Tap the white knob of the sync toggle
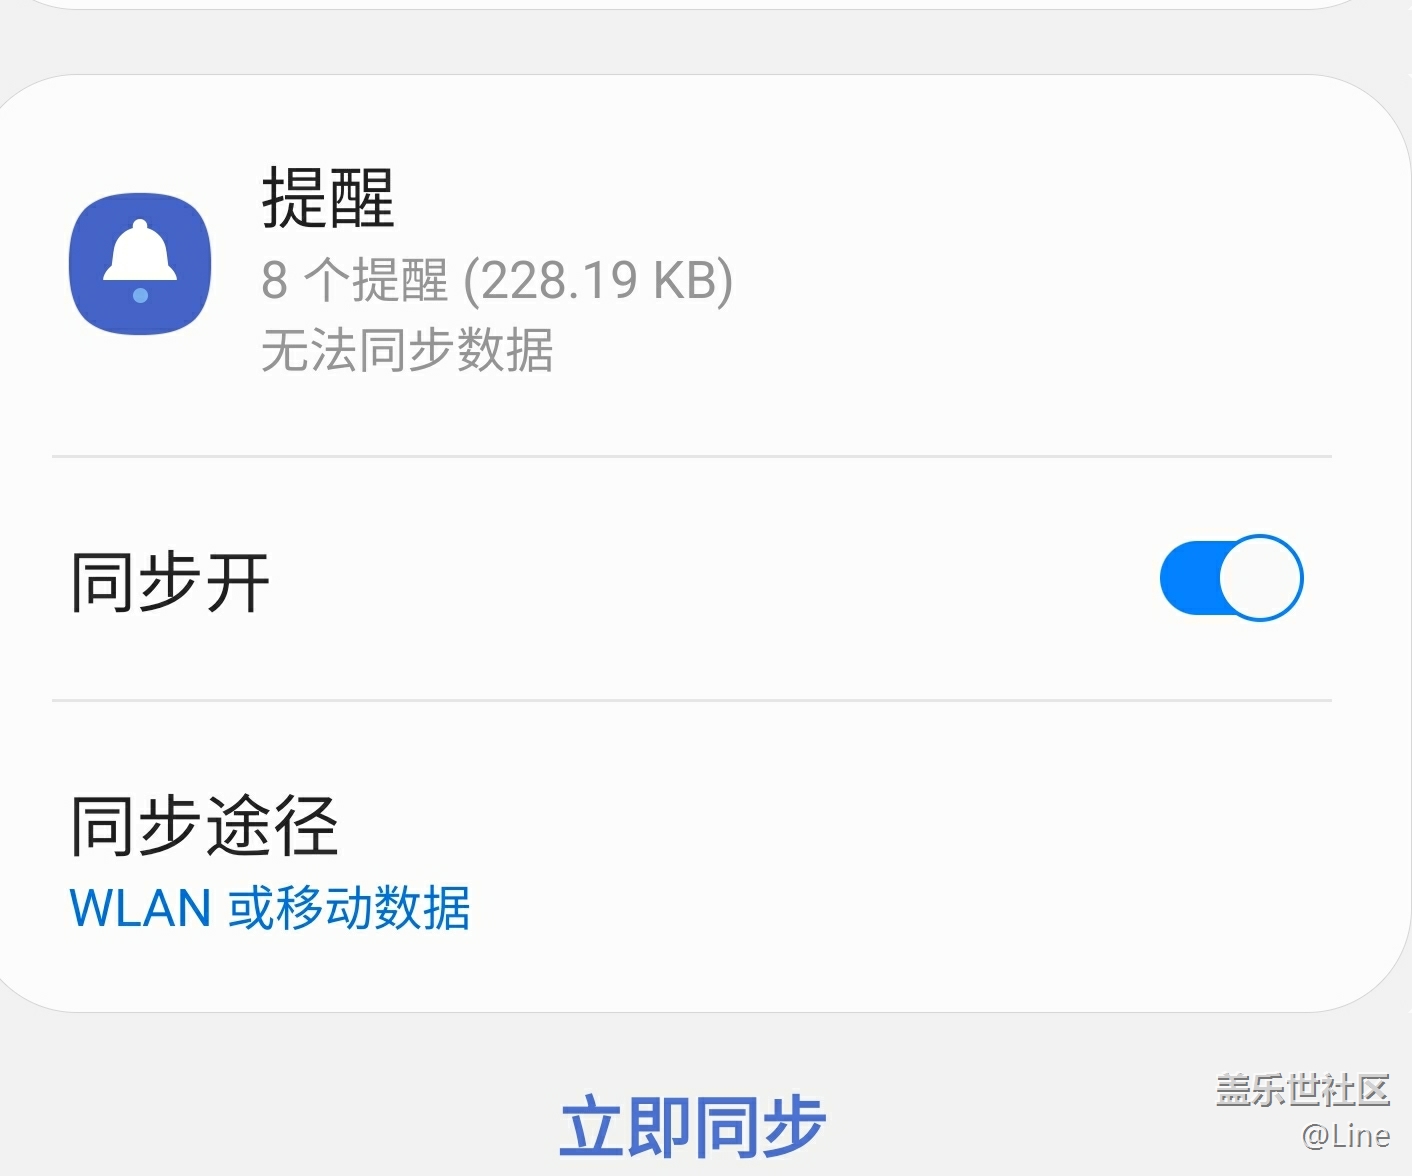Viewport: 1412px width, 1176px height. [1260, 578]
